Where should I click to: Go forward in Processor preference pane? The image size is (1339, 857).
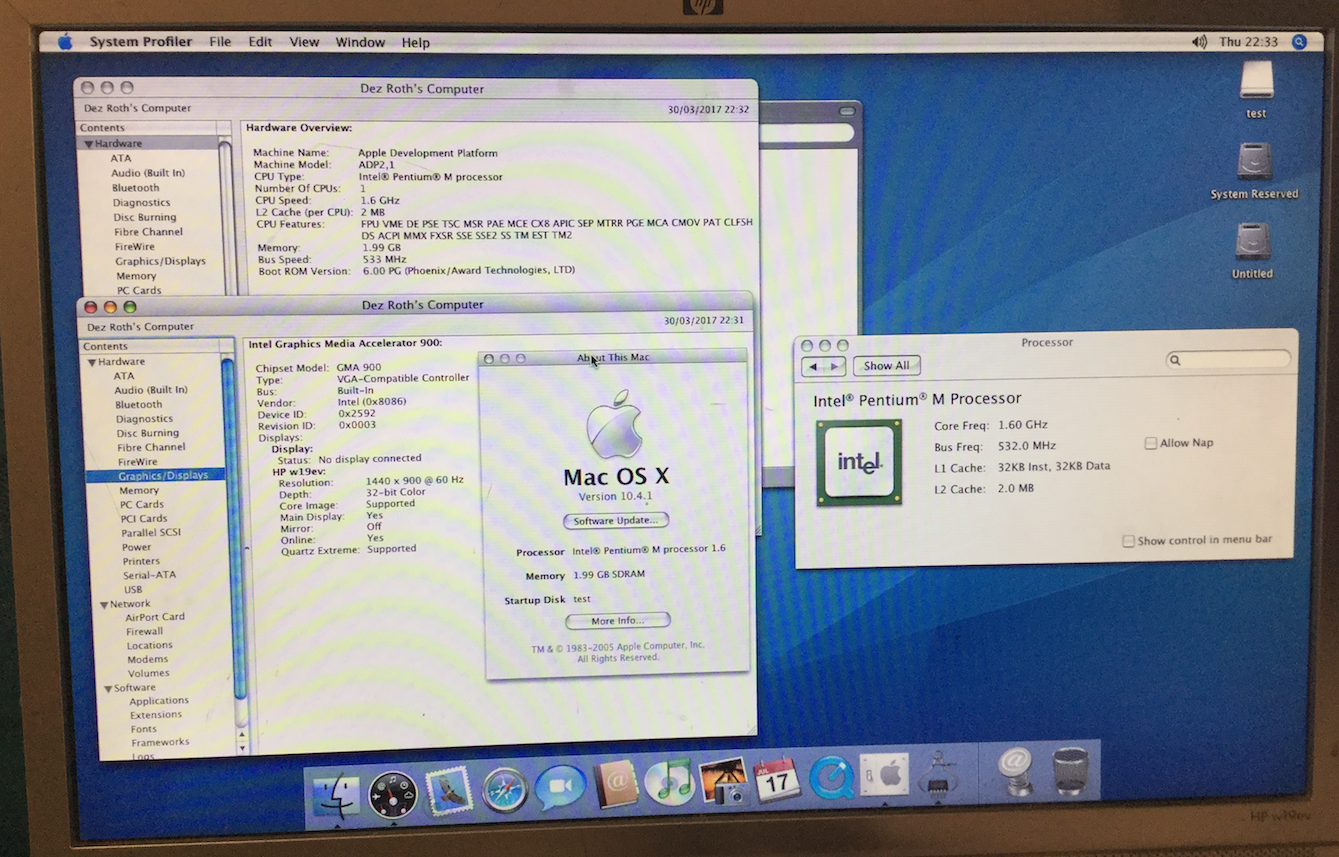(x=836, y=366)
